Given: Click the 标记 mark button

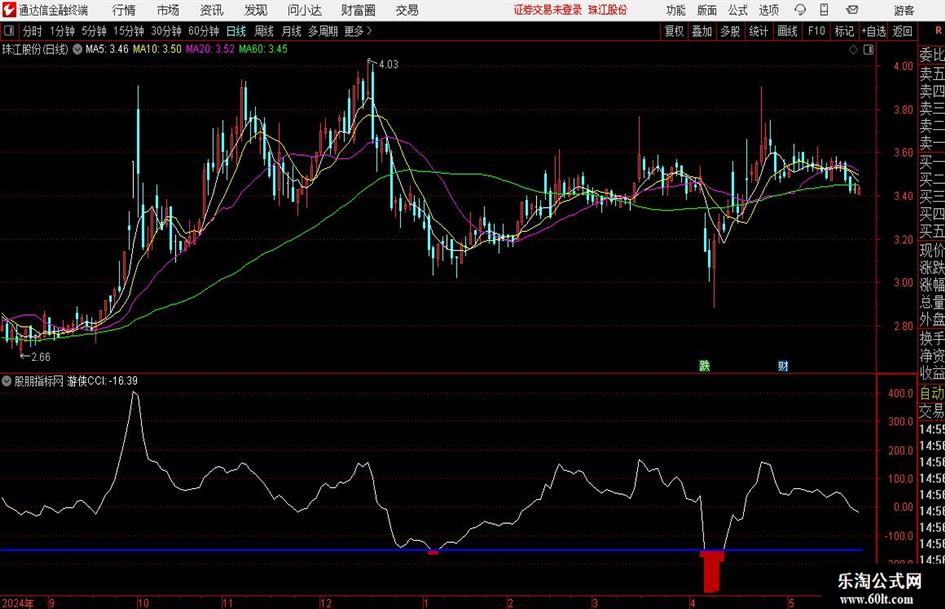Looking at the screenshot, I should (x=844, y=31).
